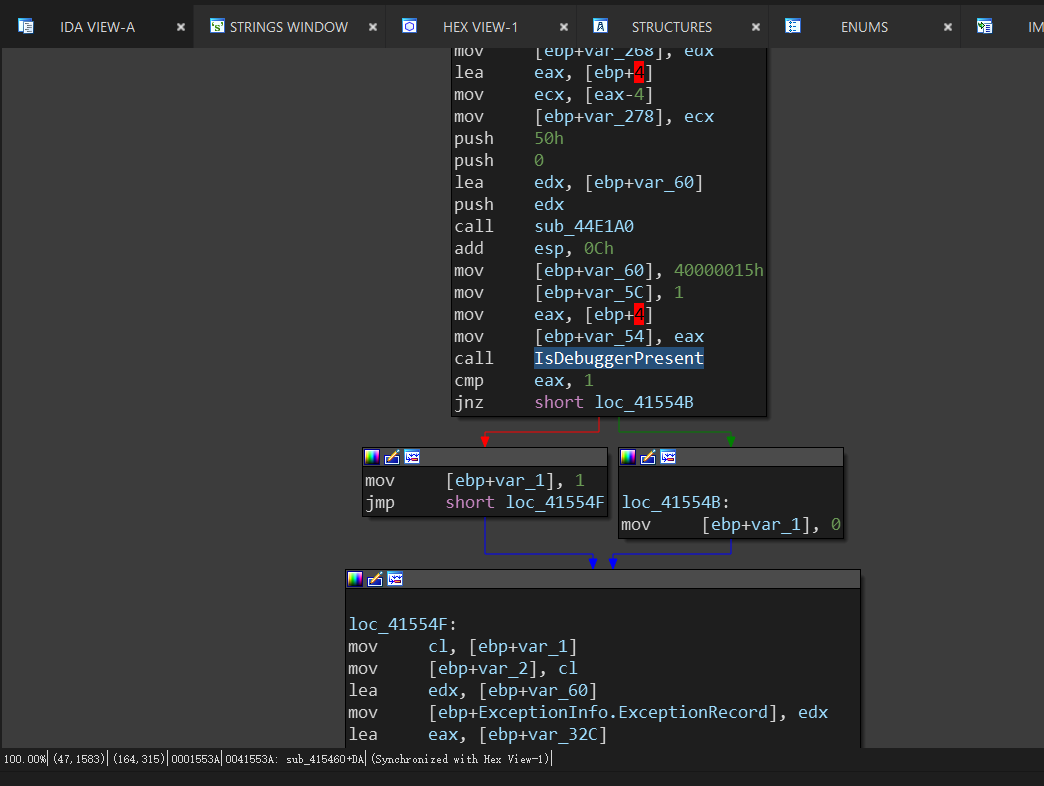The width and height of the screenshot is (1044, 786).
Task: Select the 40000015h constant value
Action: 718,270
